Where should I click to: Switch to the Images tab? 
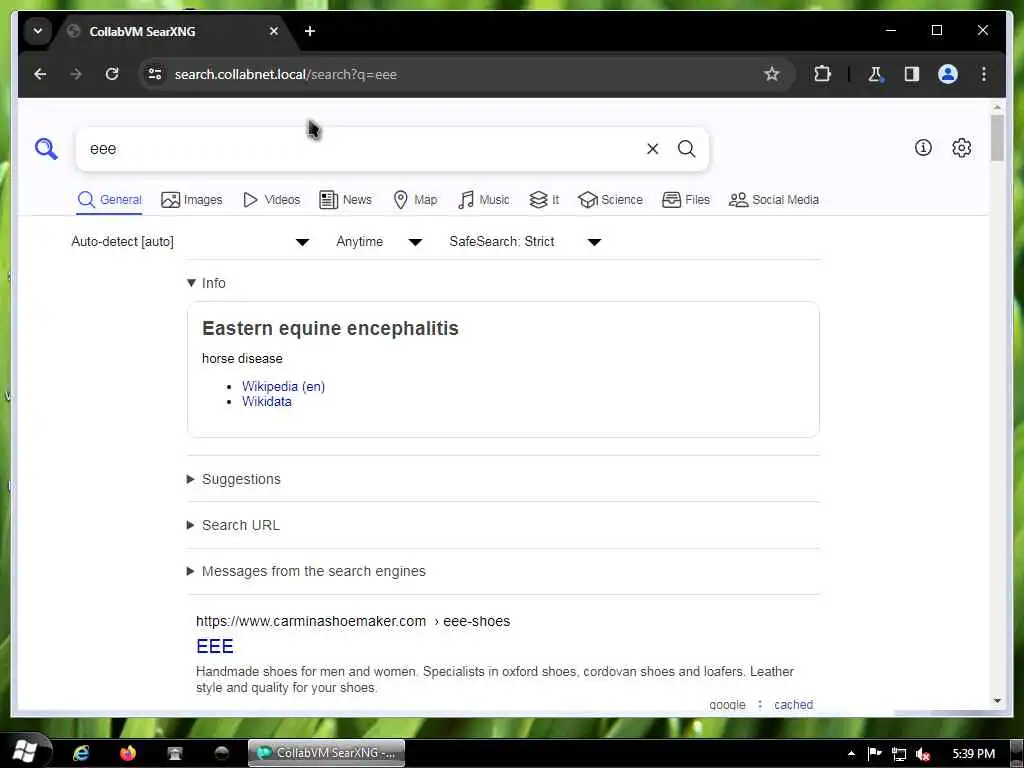(191, 200)
